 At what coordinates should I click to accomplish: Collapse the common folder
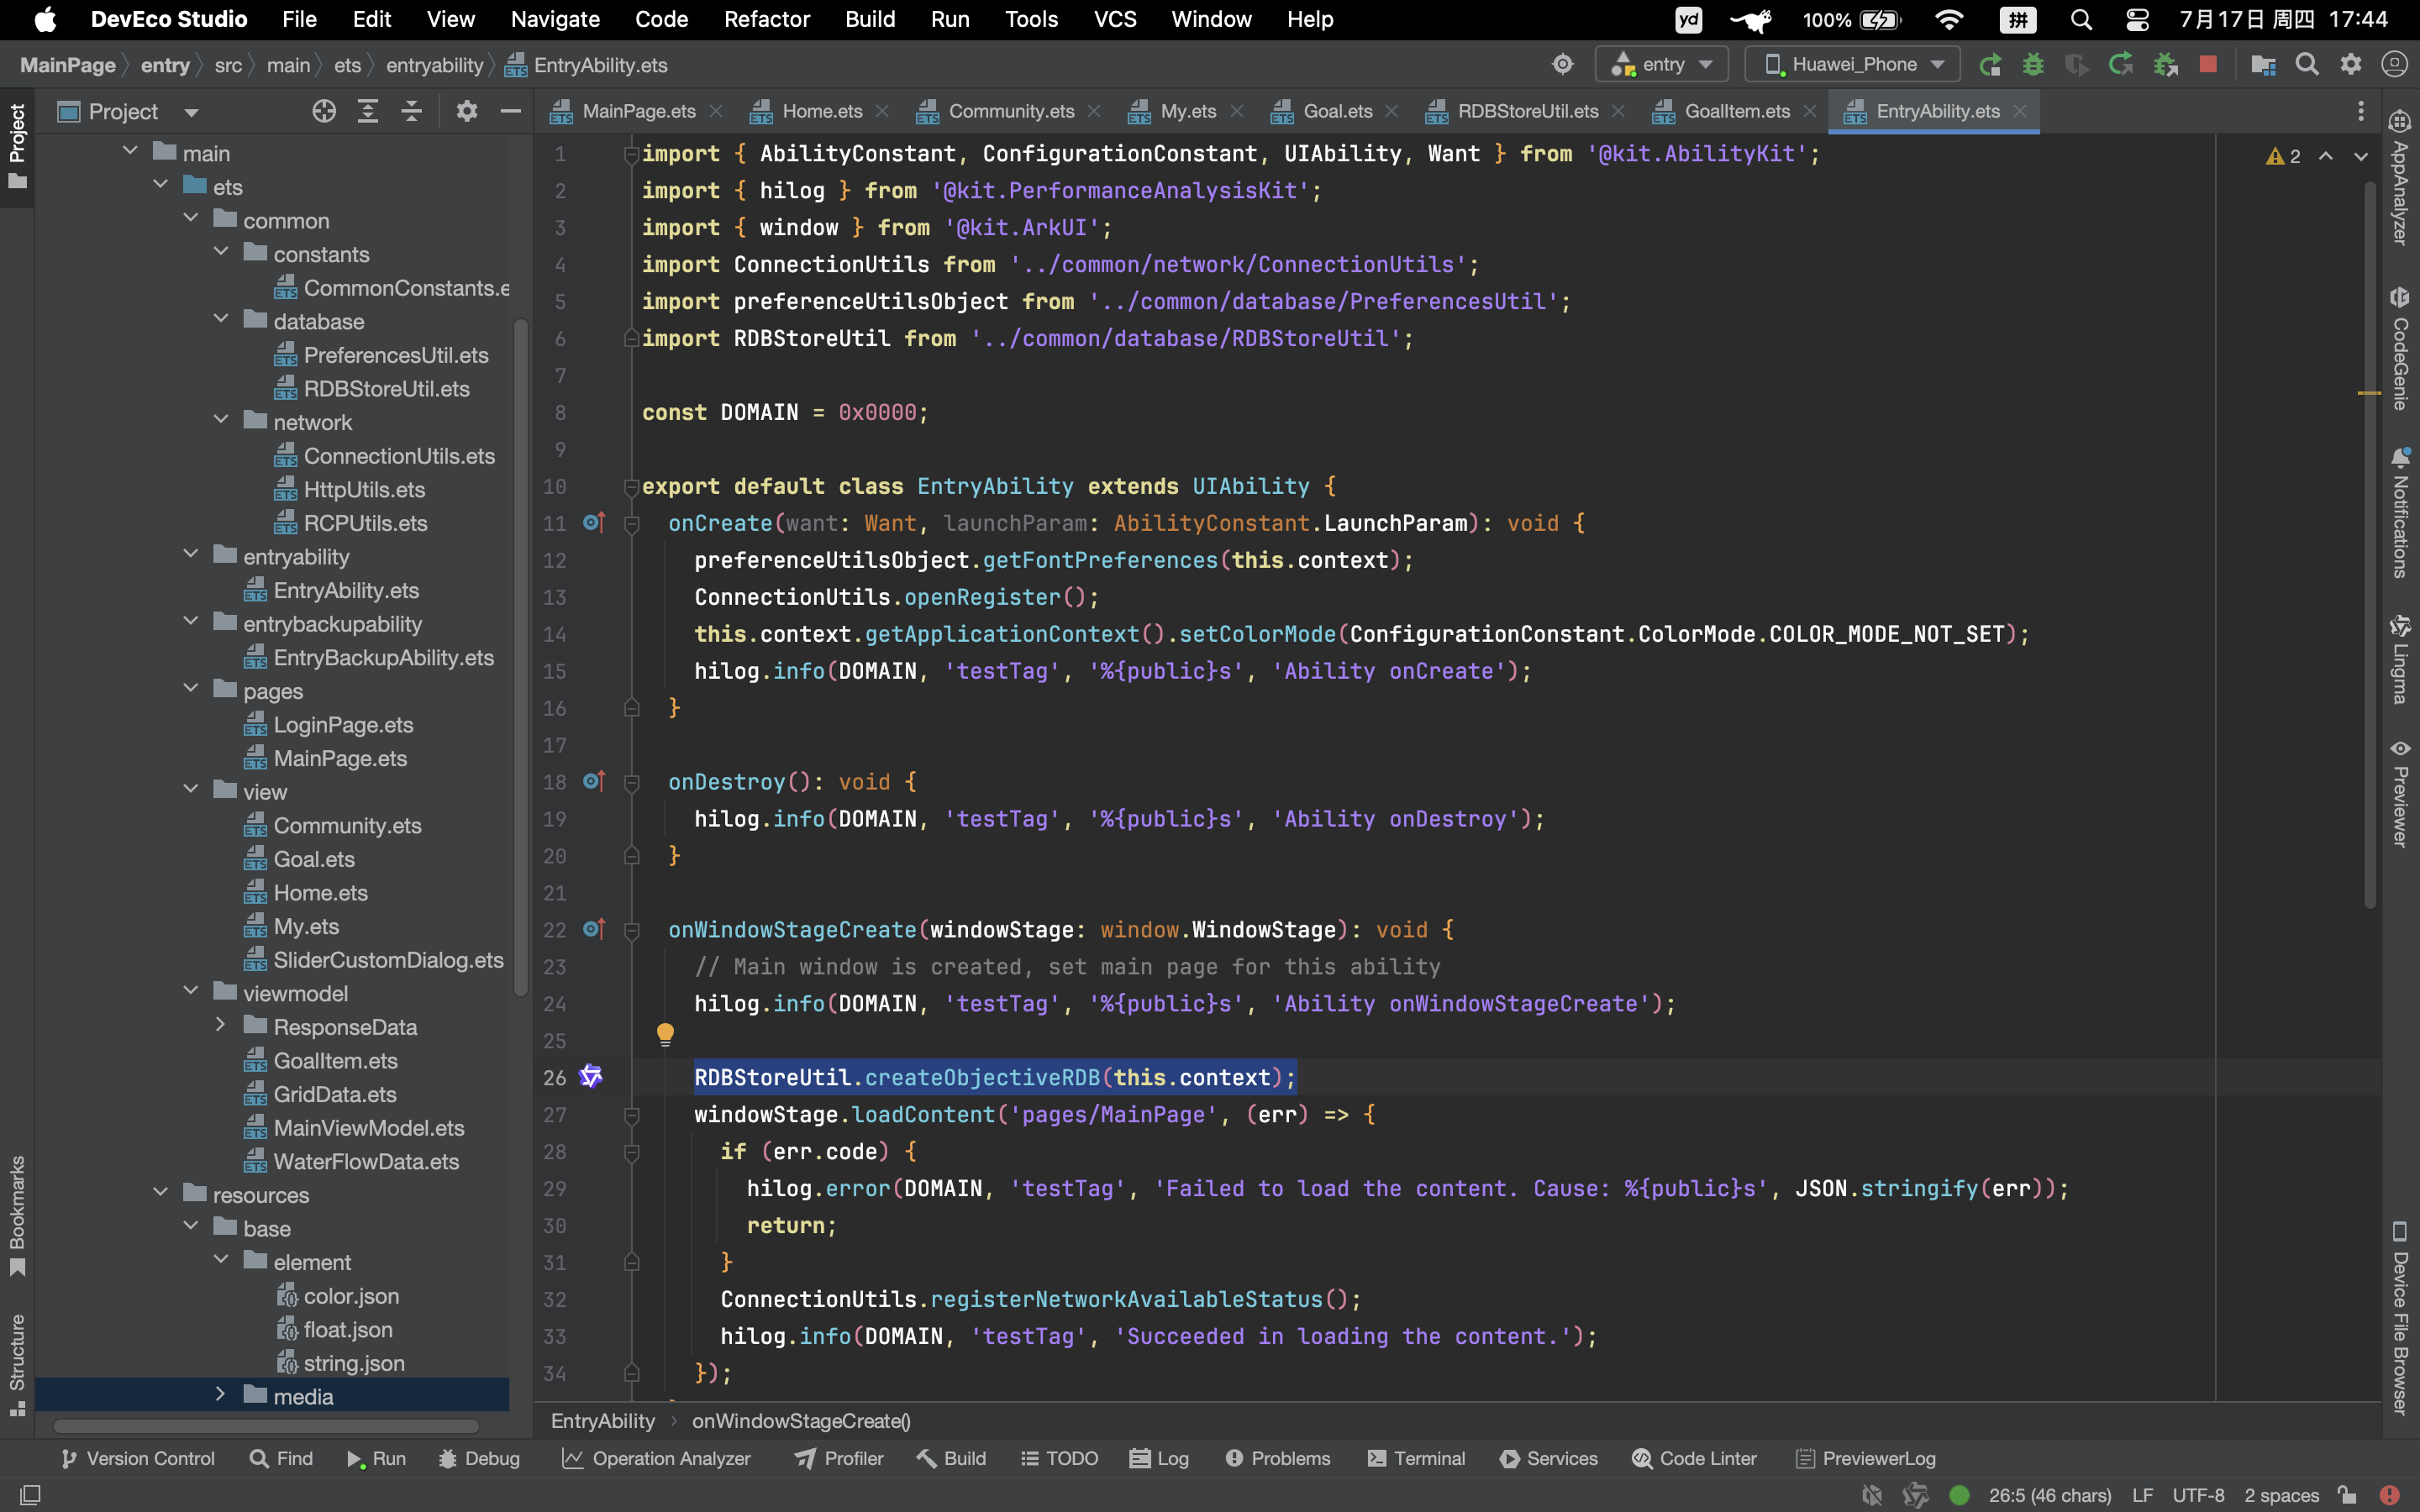pos(191,219)
